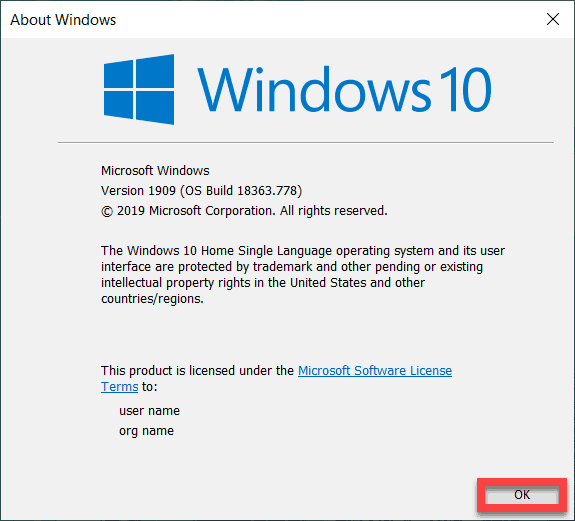Click the 'org name' licensee text
575x521 pixels.
(x=146, y=431)
